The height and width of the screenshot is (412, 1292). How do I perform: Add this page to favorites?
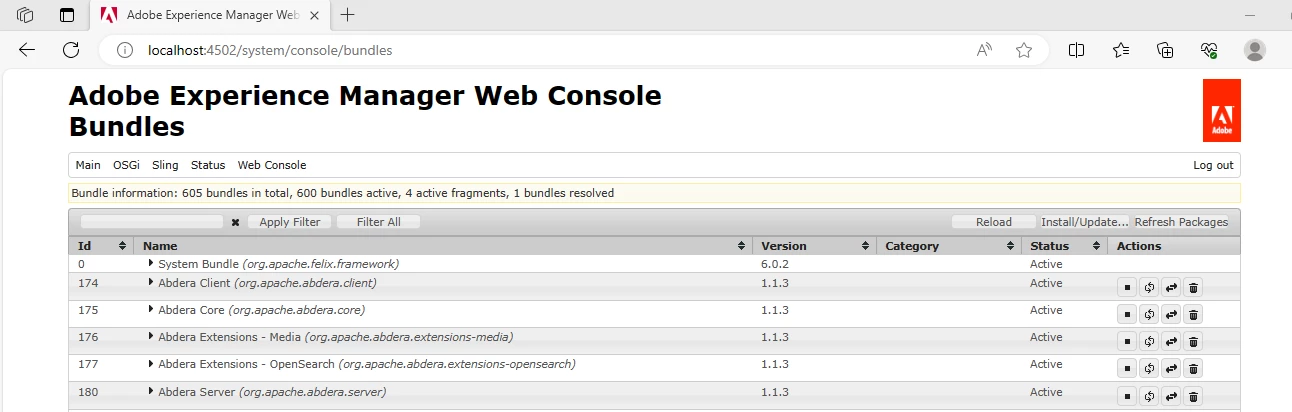tap(1023, 50)
